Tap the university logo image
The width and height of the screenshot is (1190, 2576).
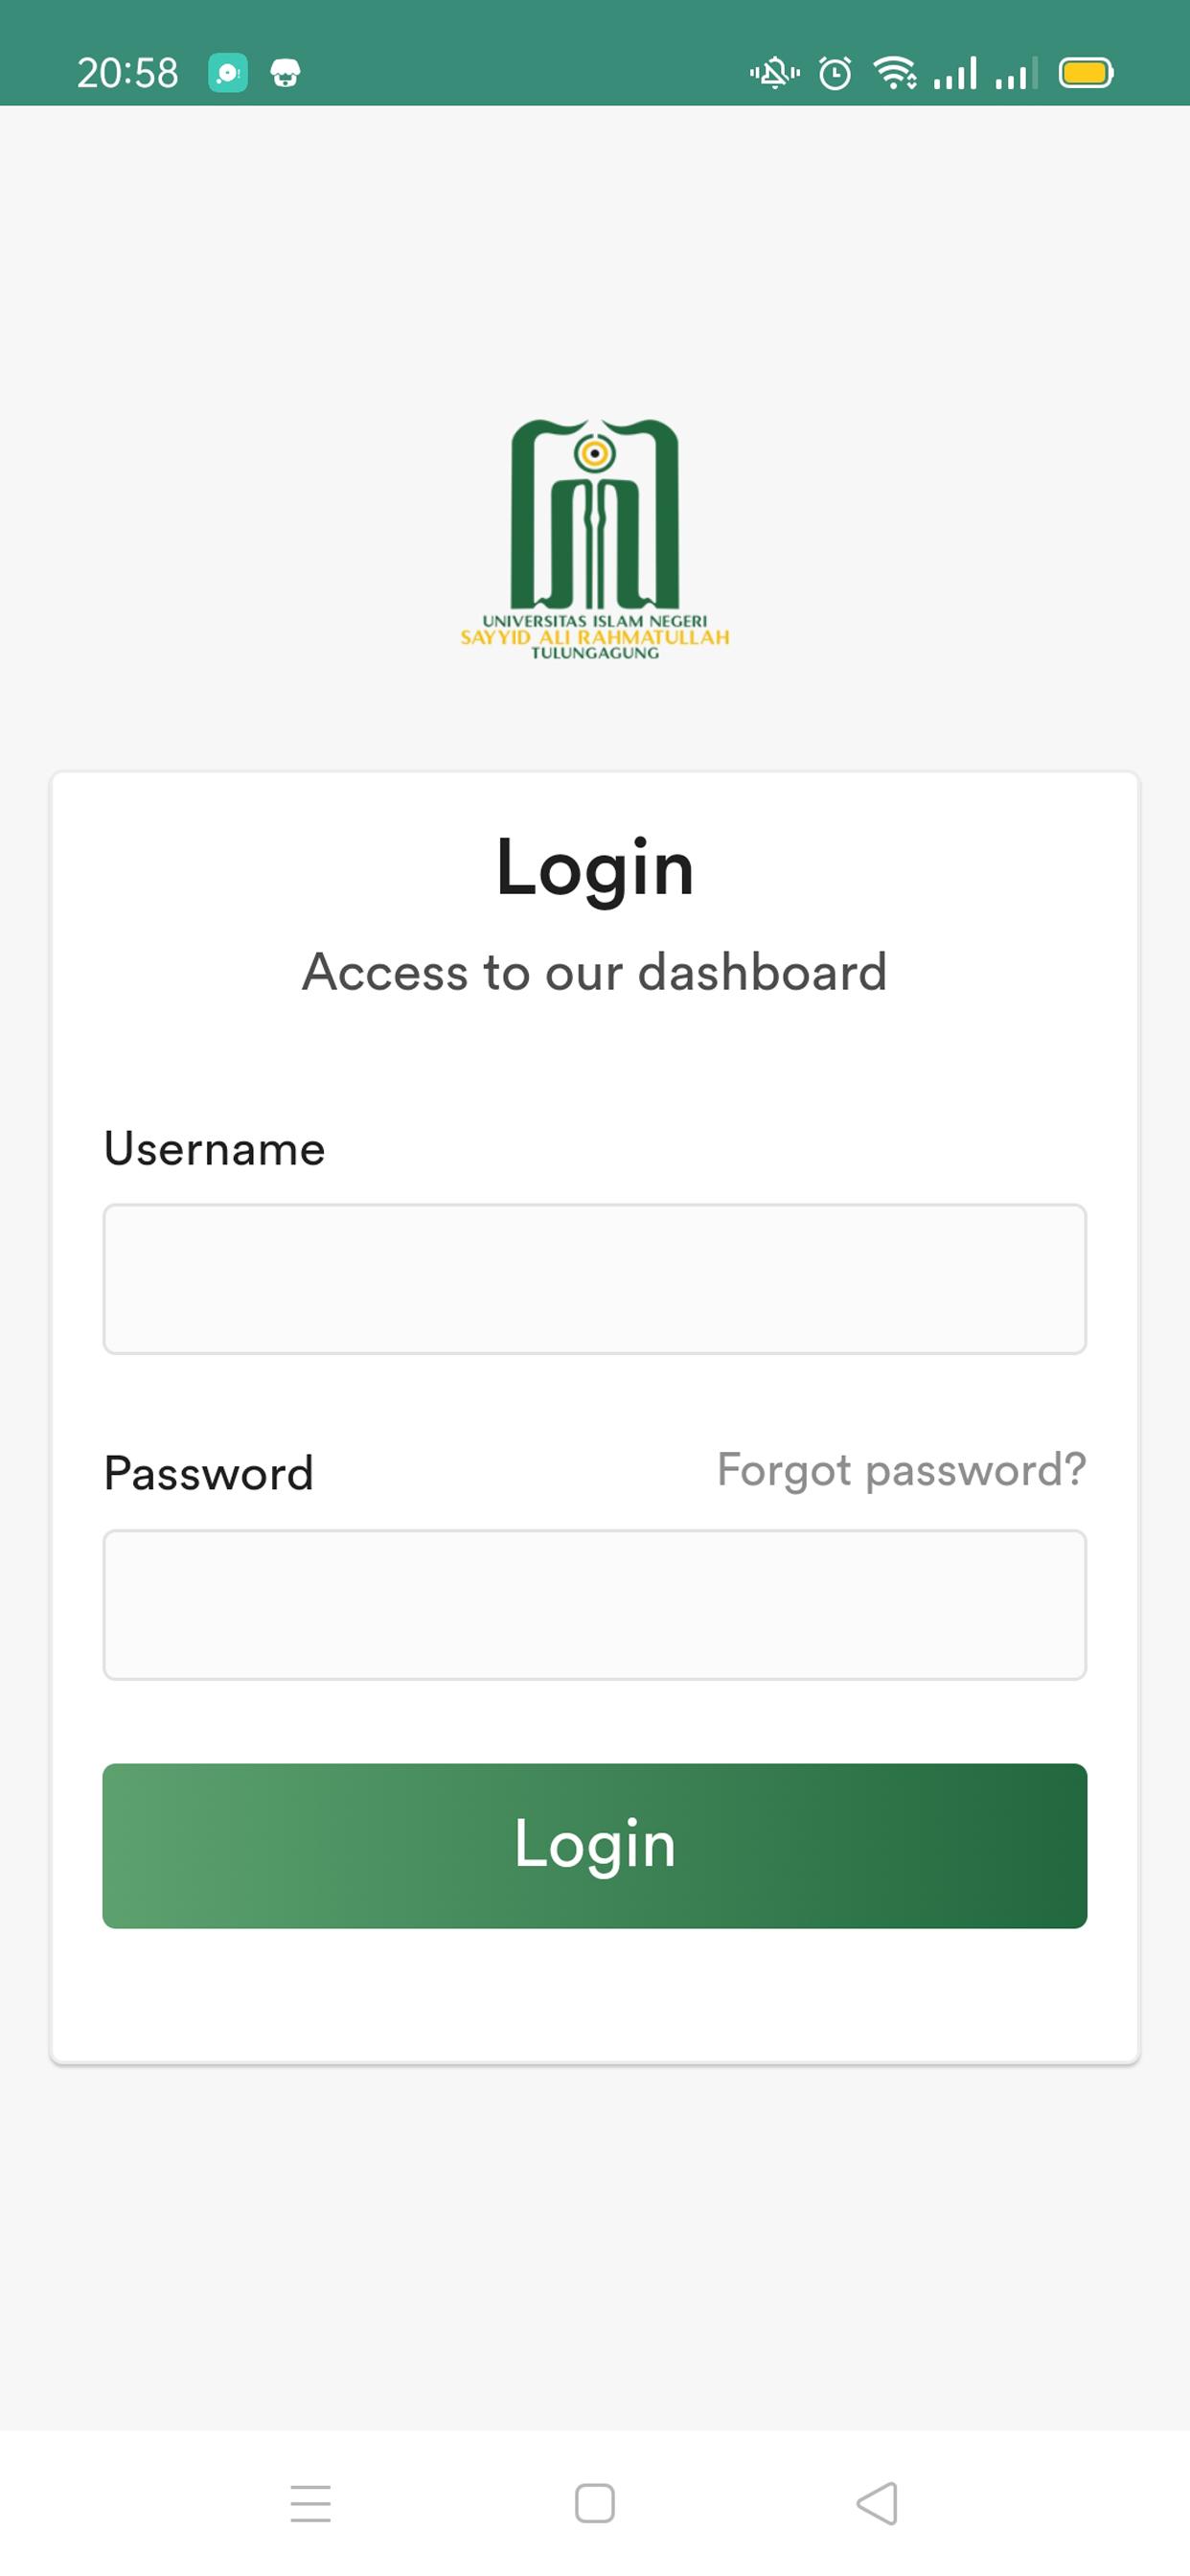(595, 540)
